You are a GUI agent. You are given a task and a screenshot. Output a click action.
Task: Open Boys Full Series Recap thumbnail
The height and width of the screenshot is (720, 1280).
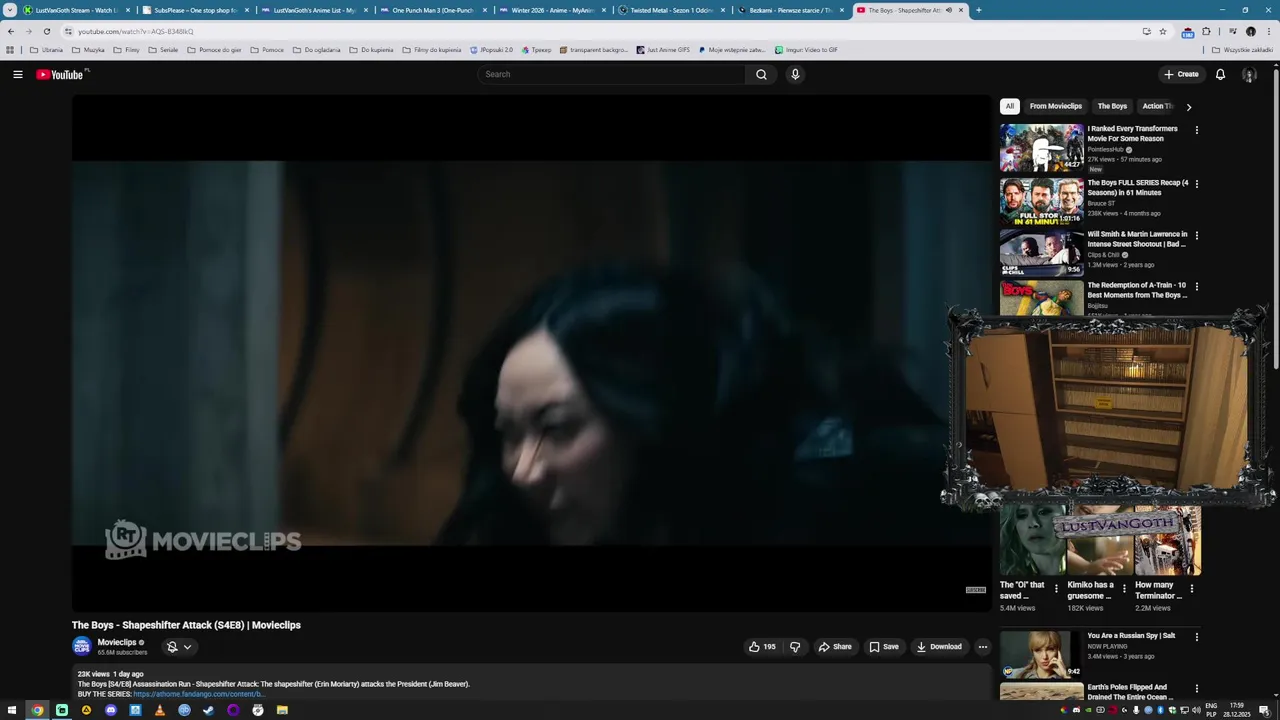tap(1042, 201)
